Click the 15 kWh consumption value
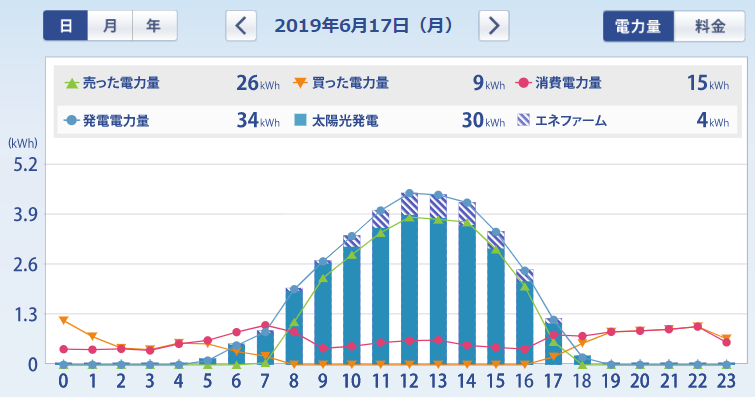This screenshot has width=755, height=397. click(x=708, y=83)
